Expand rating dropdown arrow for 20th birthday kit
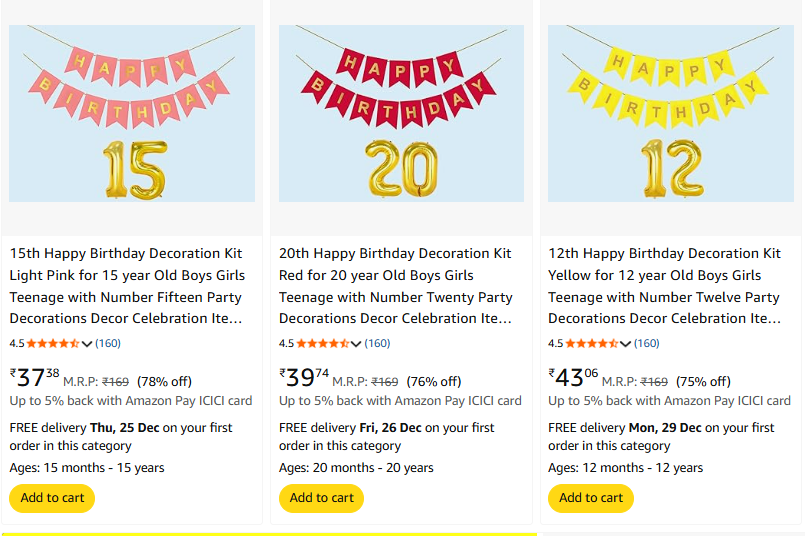The image size is (805, 536). click(x=356, y=344)
